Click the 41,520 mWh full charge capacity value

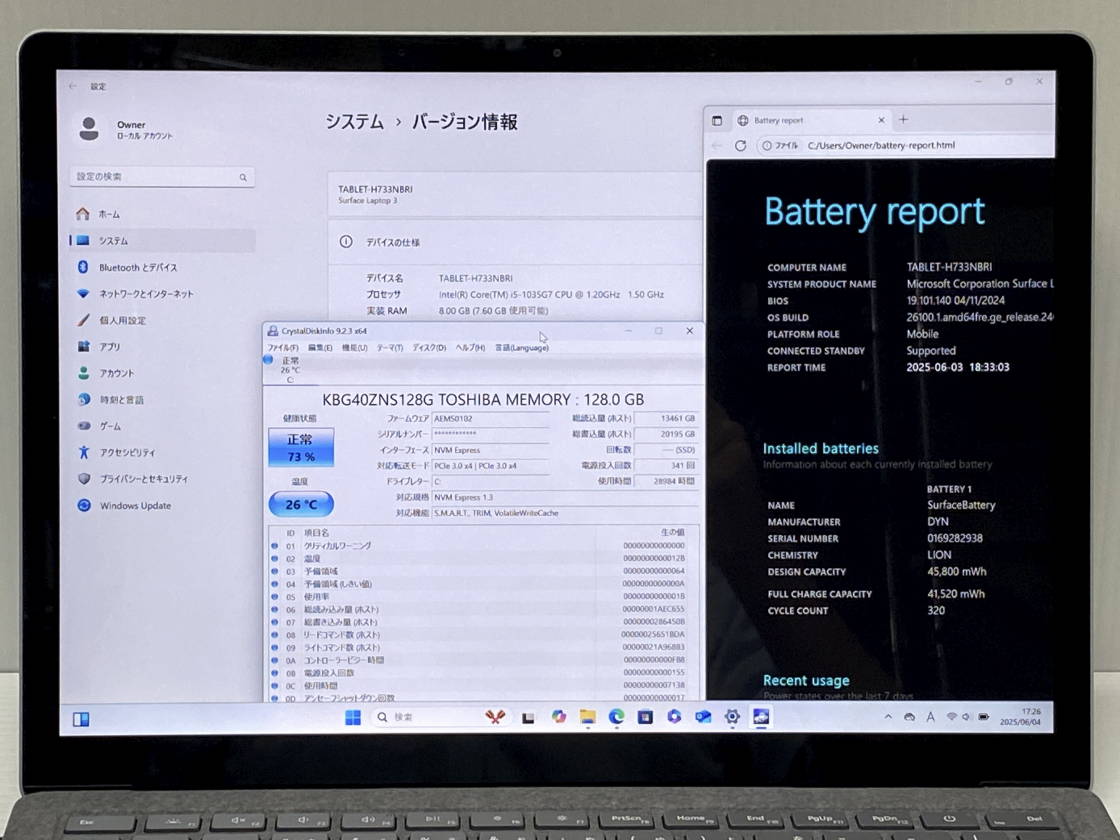pyautogui.click(x=956, y=594)
